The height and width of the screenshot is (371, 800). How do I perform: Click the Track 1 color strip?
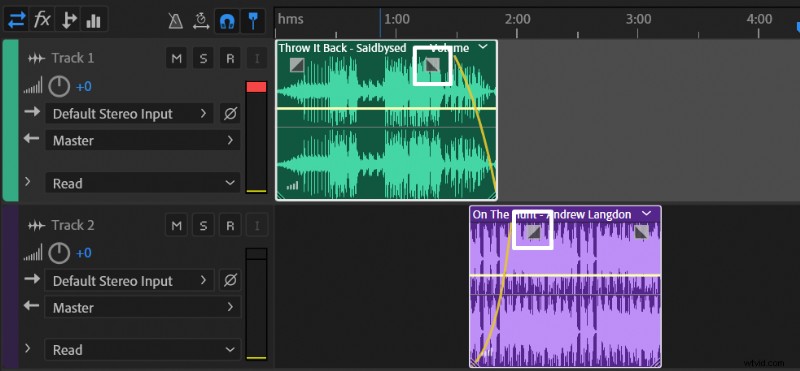pyautogui.click(x=10, y=120)
